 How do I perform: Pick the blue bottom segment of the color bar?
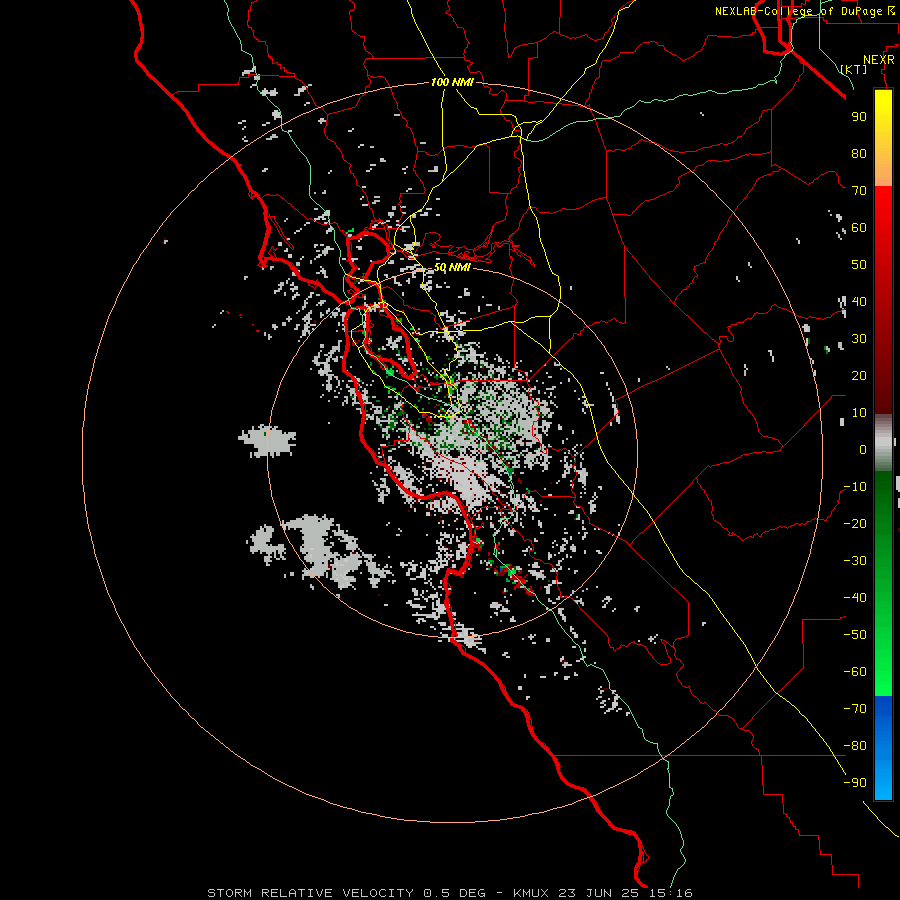(883, 747)
